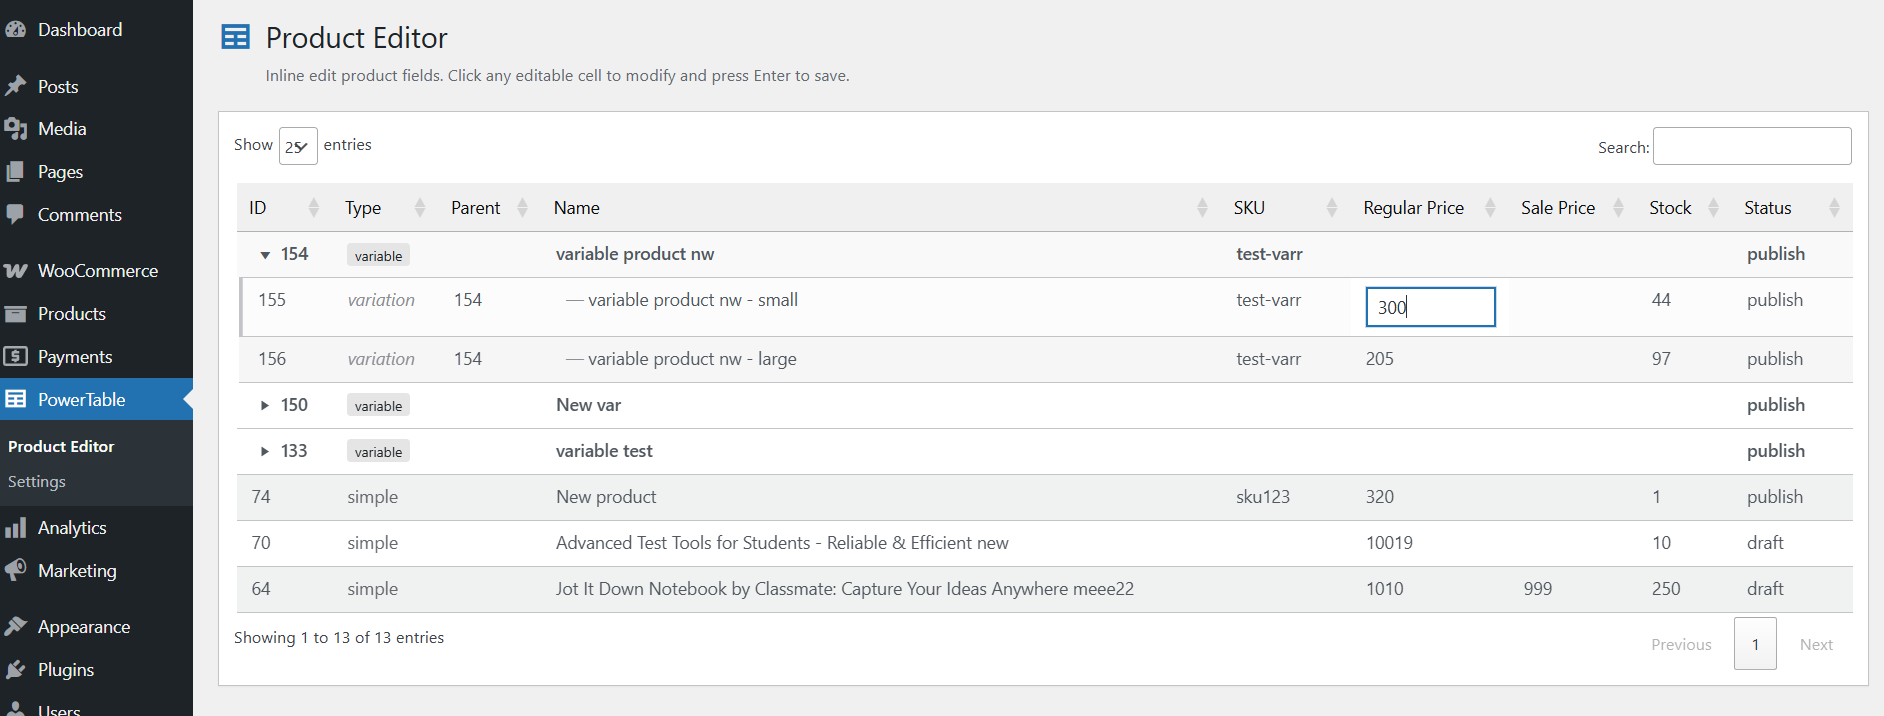Click Sale Price 999 cell

(x=1538, y=589)
